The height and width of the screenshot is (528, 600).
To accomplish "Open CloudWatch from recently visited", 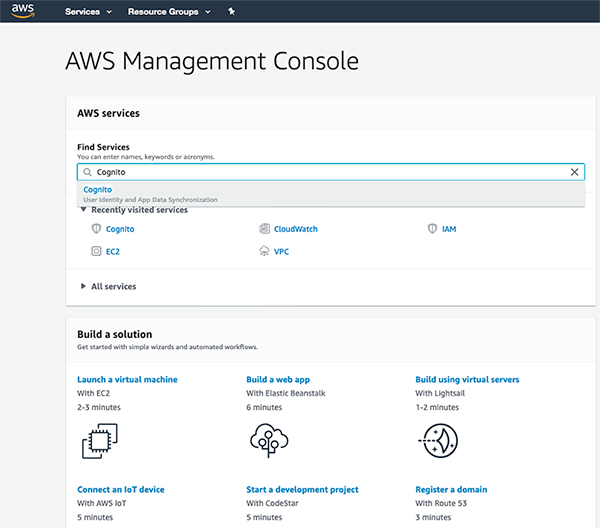I will click(x=295, y=229).
